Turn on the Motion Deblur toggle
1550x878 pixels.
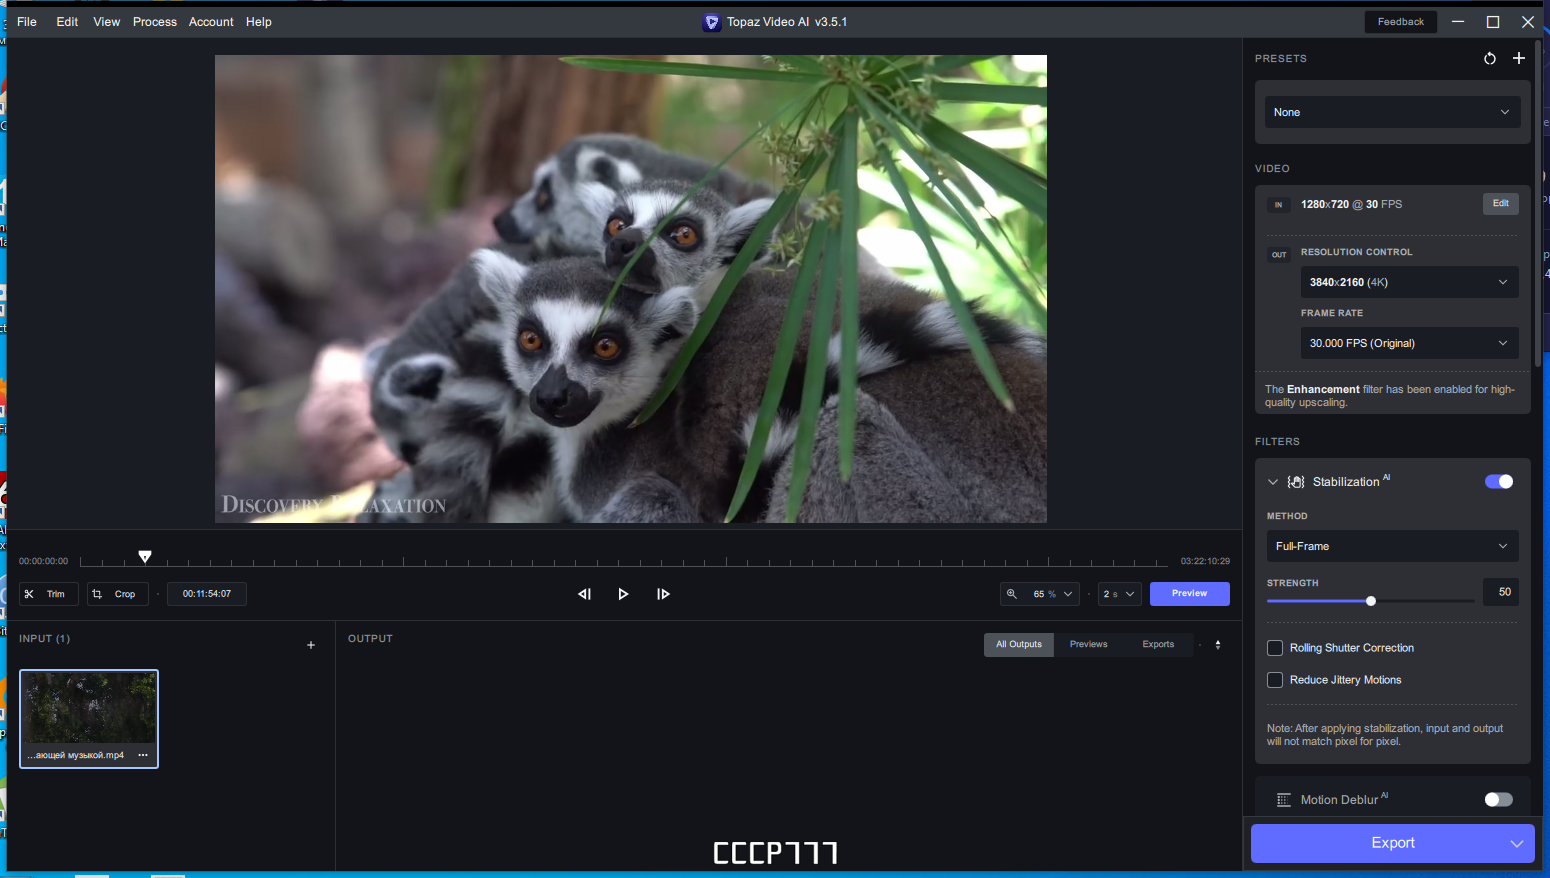pyautogui.click(x=1498, y=800)
